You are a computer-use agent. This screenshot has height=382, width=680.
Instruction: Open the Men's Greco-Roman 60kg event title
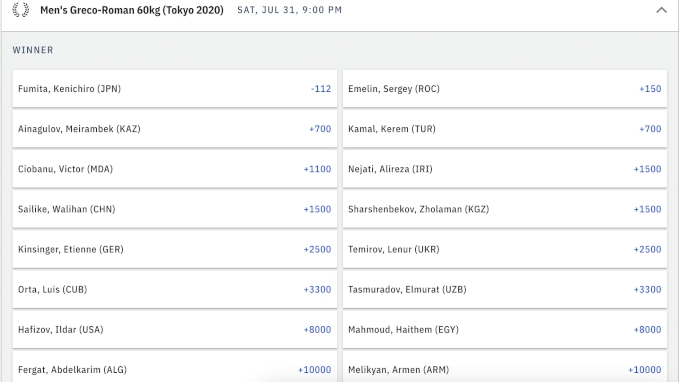click(132, 10)
